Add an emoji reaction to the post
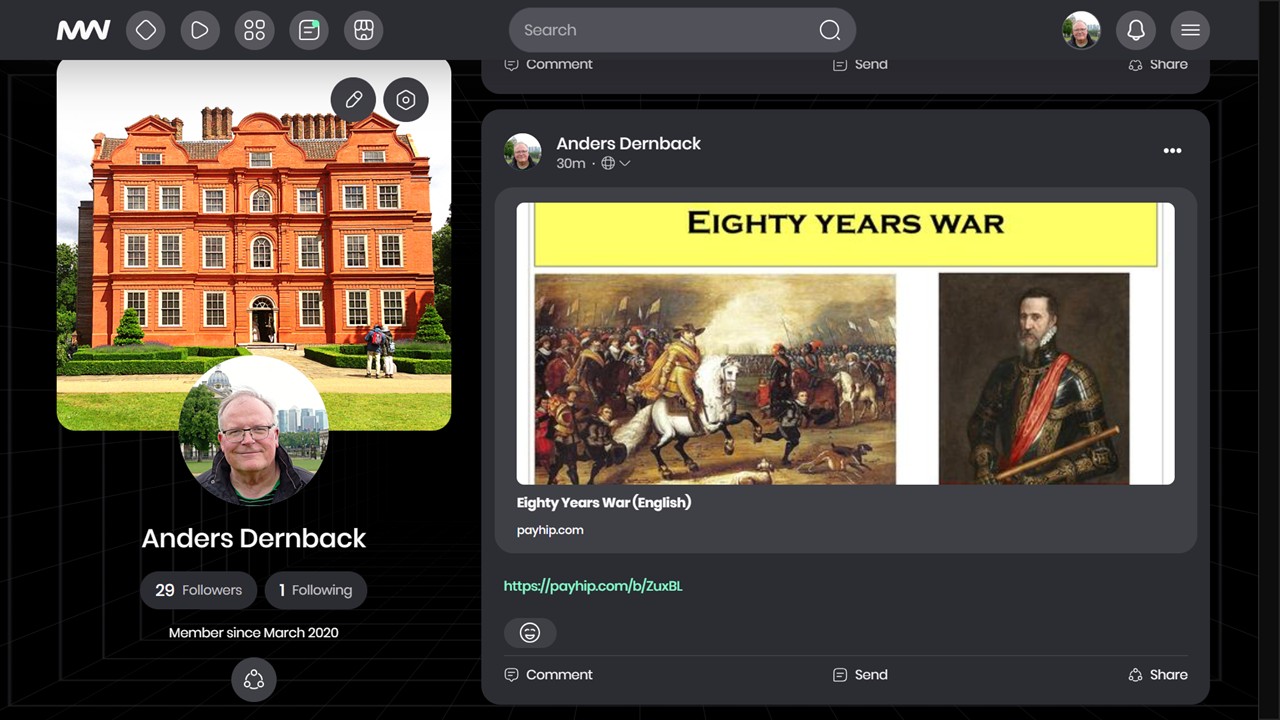The image size is (1280, 720). click(530, 632)
